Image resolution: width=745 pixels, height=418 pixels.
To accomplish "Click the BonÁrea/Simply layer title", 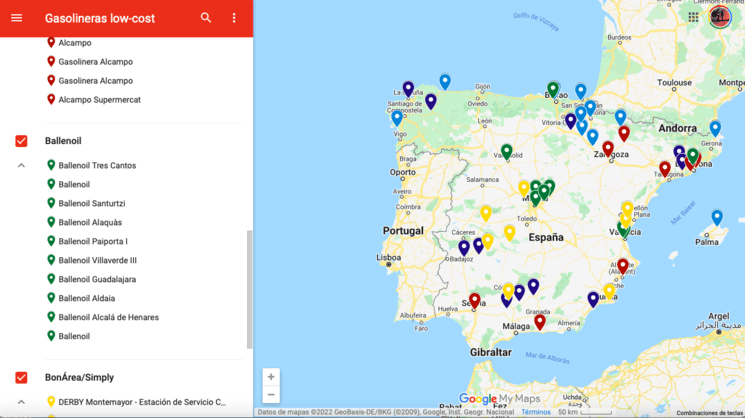I will (79, 378).
